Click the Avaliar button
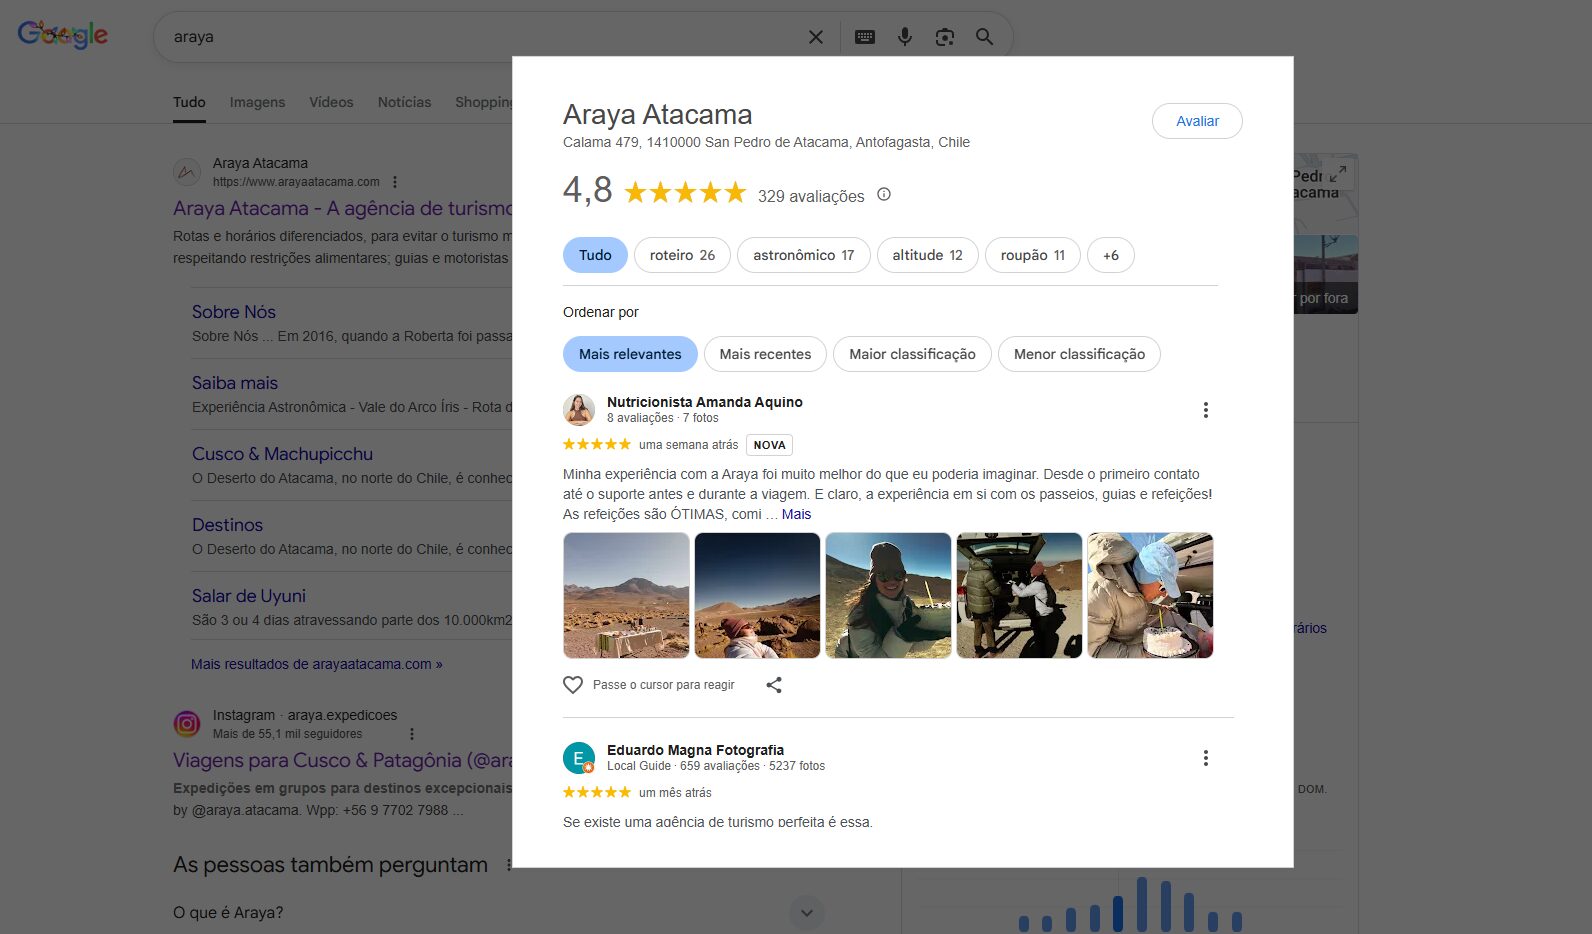This screenshot has height=934, width=1592. pyautogui.click(x=1197, y=121)
